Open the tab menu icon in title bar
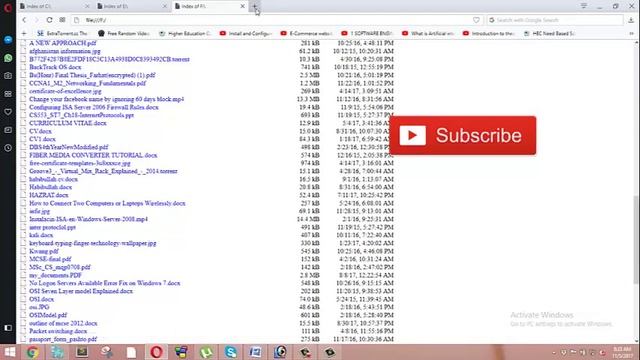The image size is (640, 360). coord(584,6)
